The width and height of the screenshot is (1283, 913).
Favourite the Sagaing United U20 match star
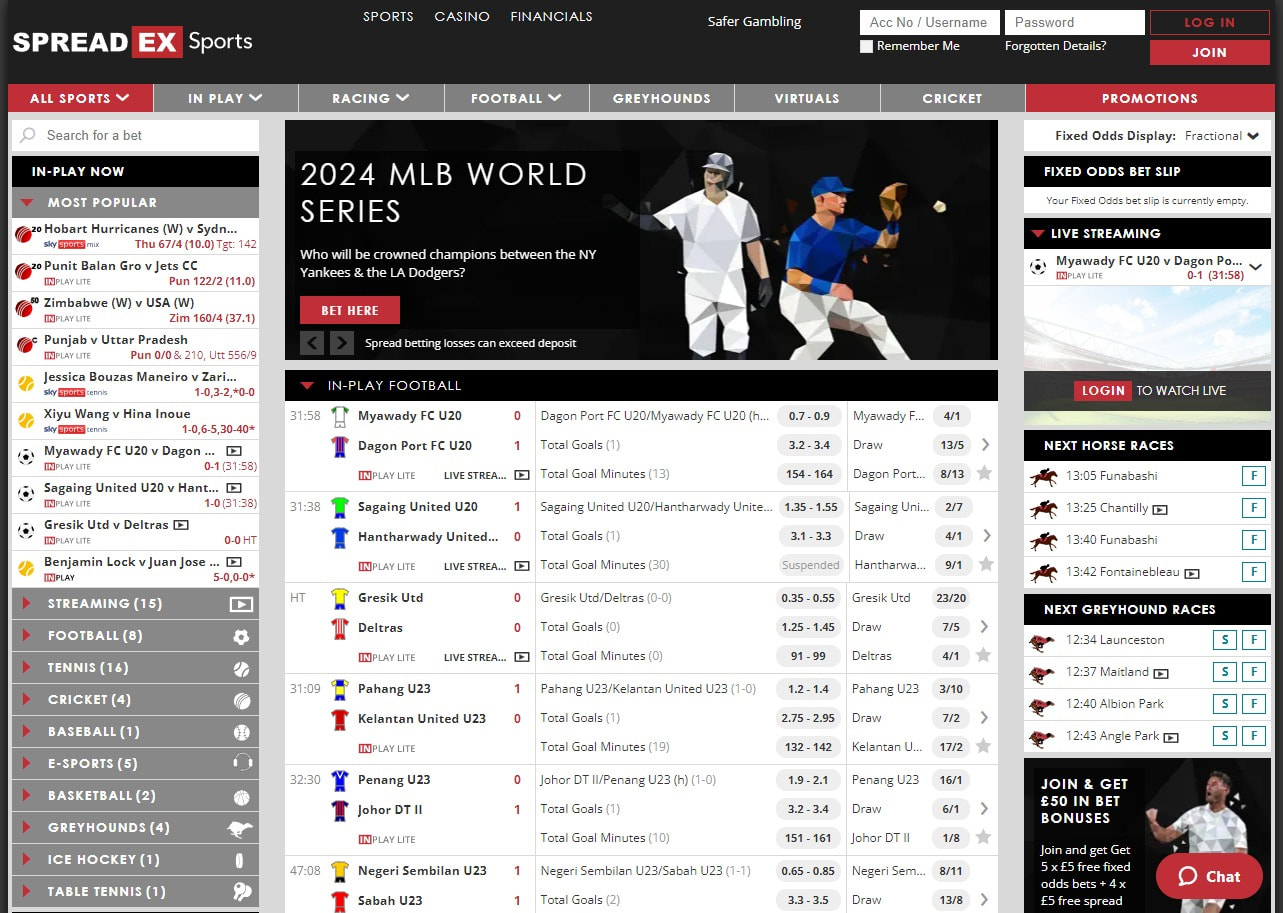click(x=986, y=564)
